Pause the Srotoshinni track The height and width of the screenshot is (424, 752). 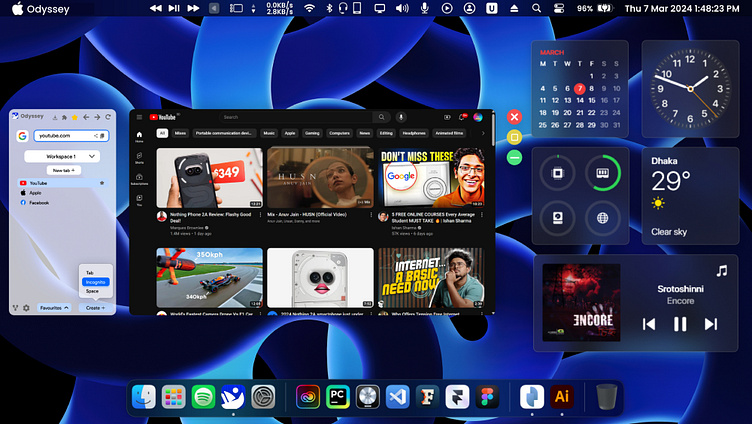coord(680,323)
